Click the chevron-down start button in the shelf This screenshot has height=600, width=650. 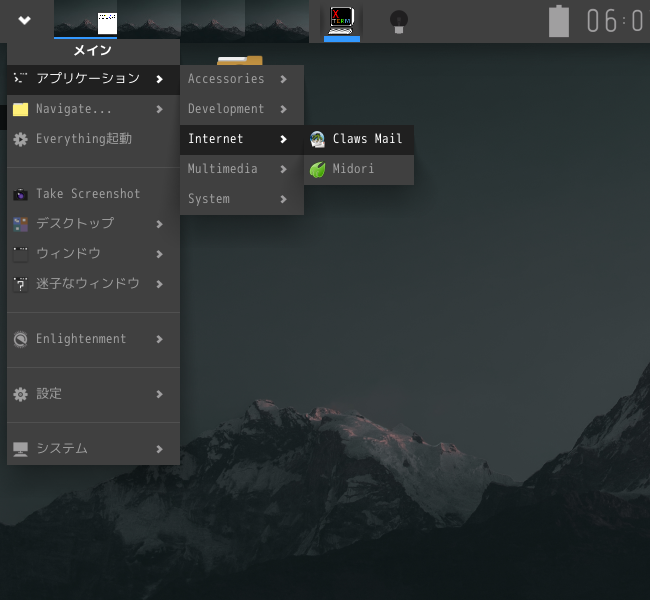(x=24, y=20)
